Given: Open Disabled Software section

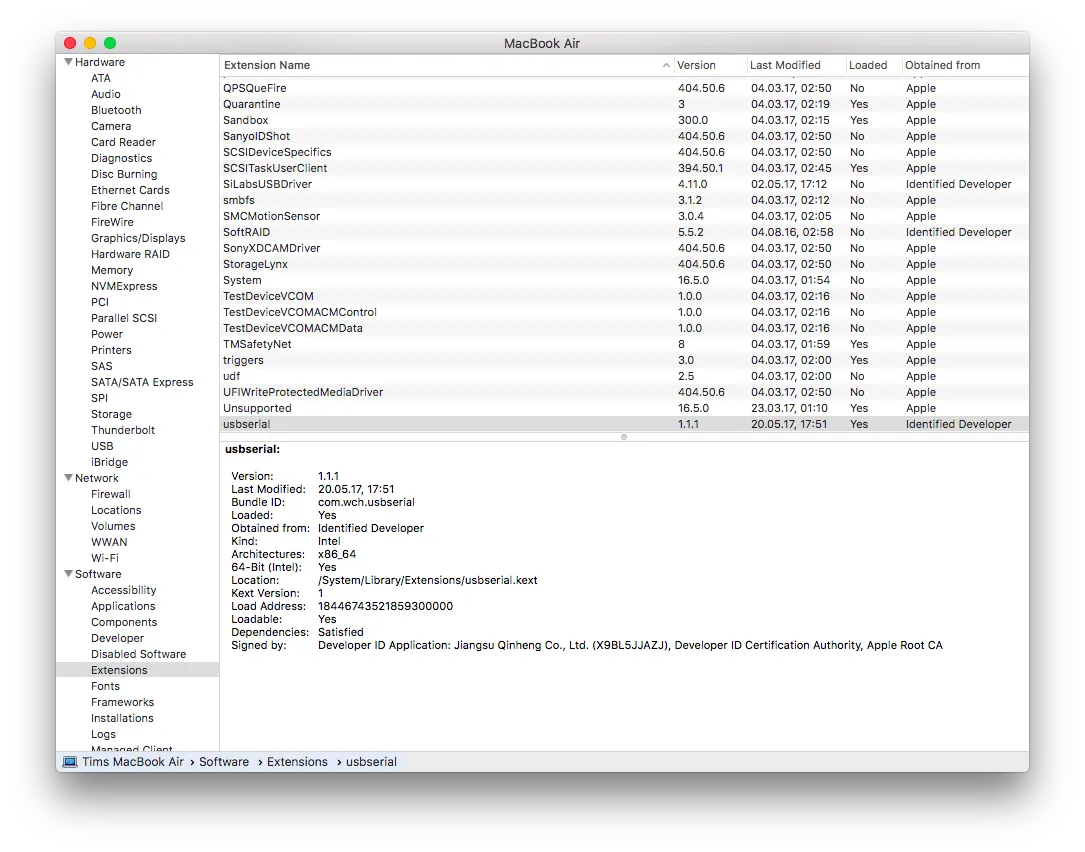Looking at the screenshot, I should click(x=138, y=653).
